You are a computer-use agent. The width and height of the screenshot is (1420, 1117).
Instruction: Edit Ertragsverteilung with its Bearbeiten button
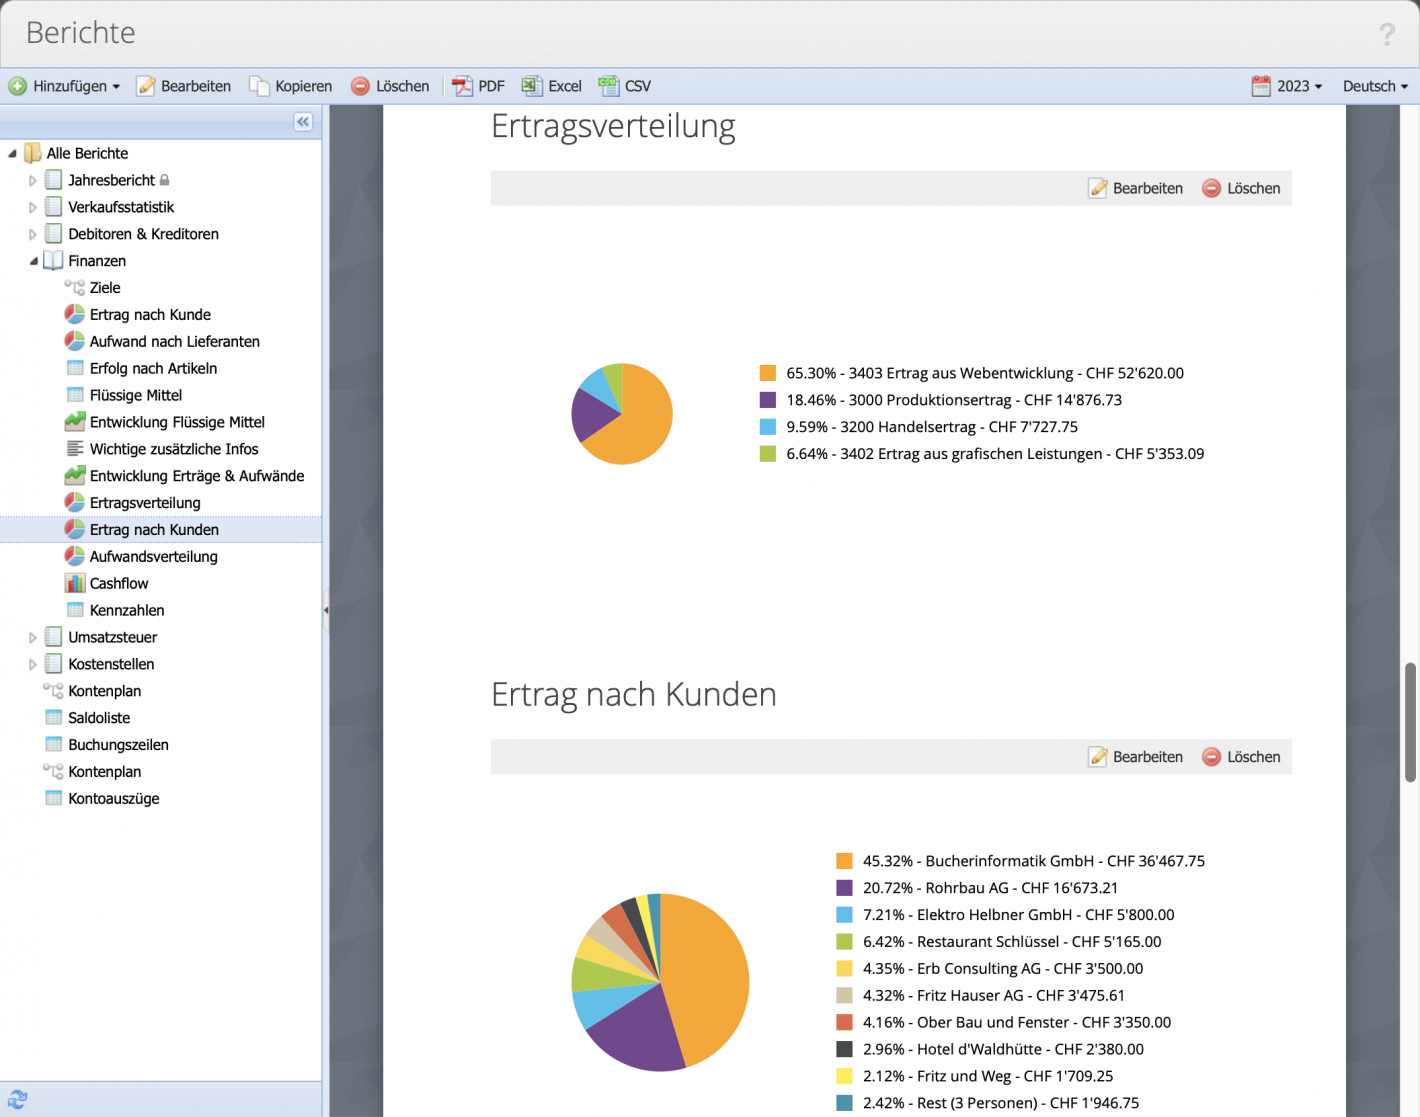point(1136,188)
